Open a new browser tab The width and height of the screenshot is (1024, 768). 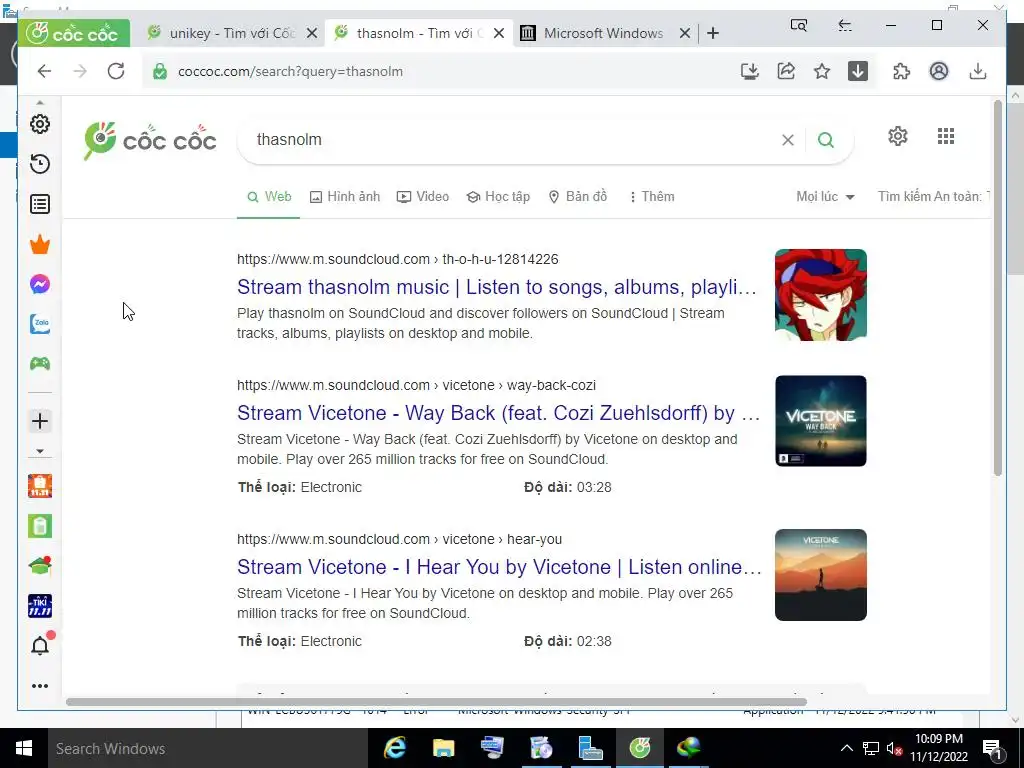tap(713, 33)
